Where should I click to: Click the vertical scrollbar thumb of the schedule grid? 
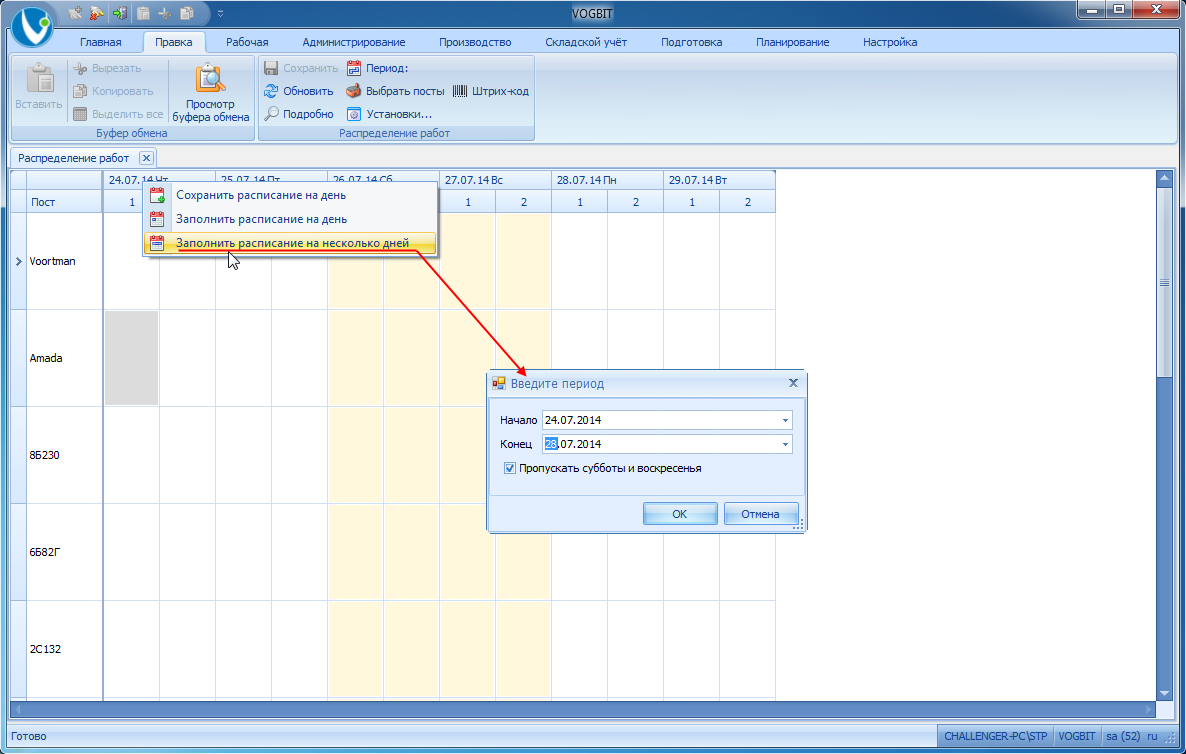pyautogui.click(x=1164, y=283)
